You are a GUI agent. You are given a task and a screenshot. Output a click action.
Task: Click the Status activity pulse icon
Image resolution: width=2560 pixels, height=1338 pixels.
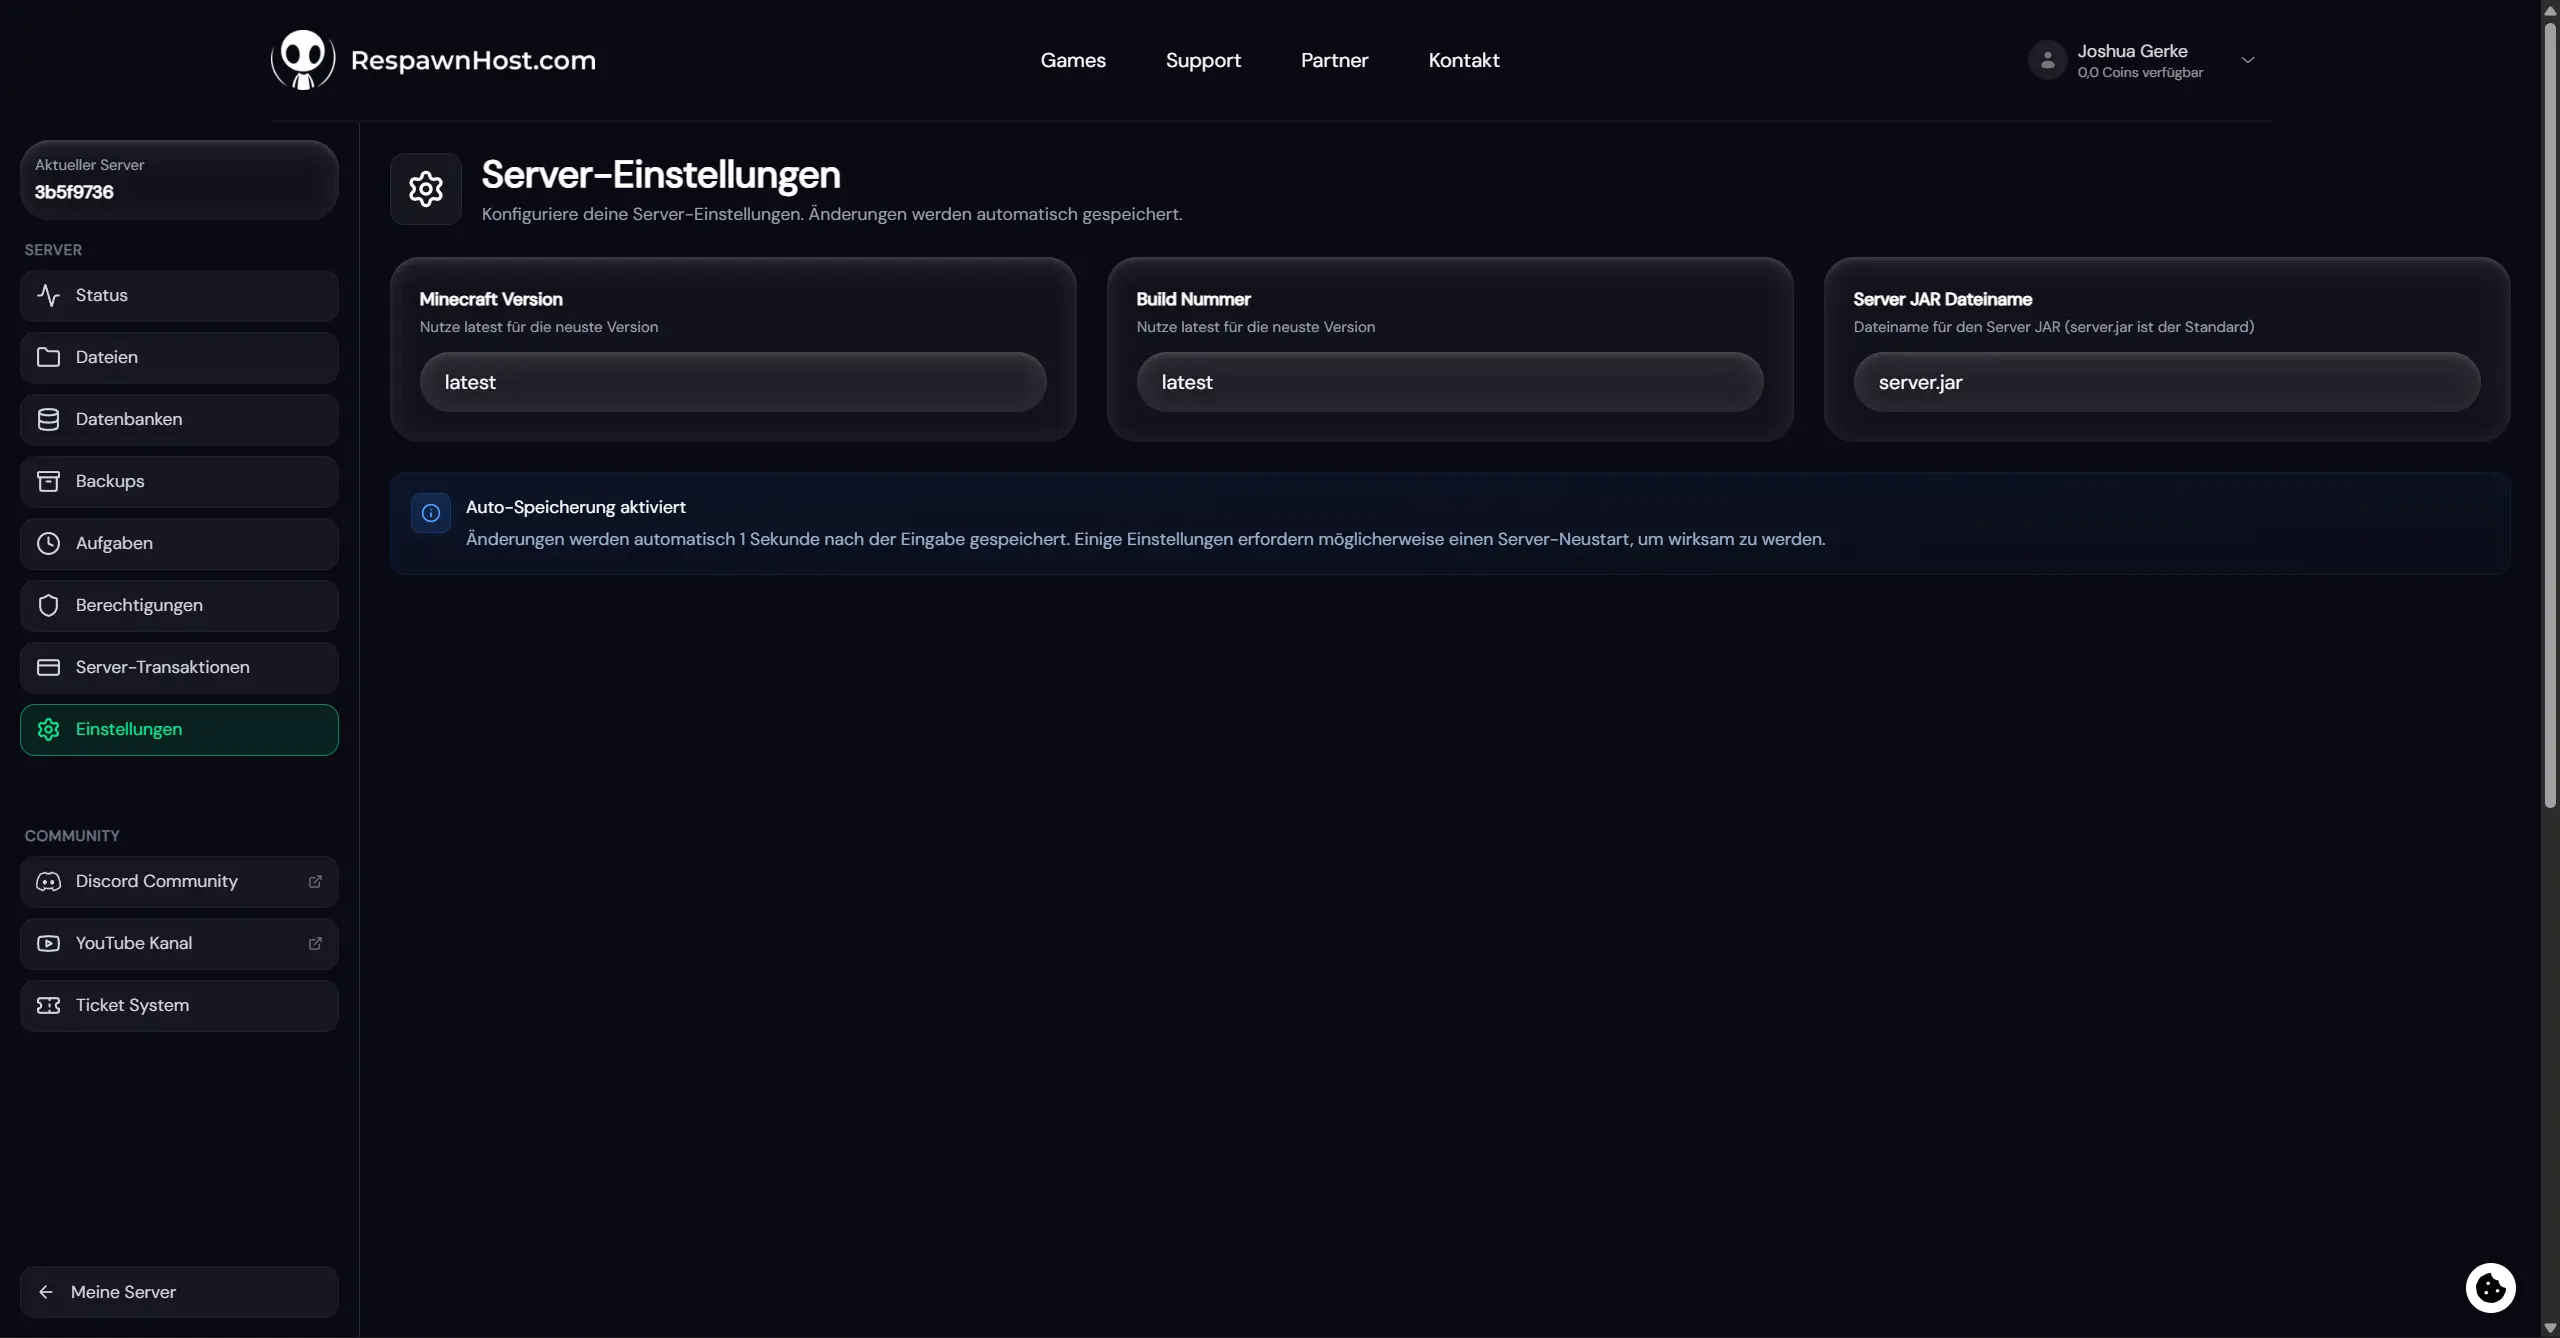(x=48, y=295)
